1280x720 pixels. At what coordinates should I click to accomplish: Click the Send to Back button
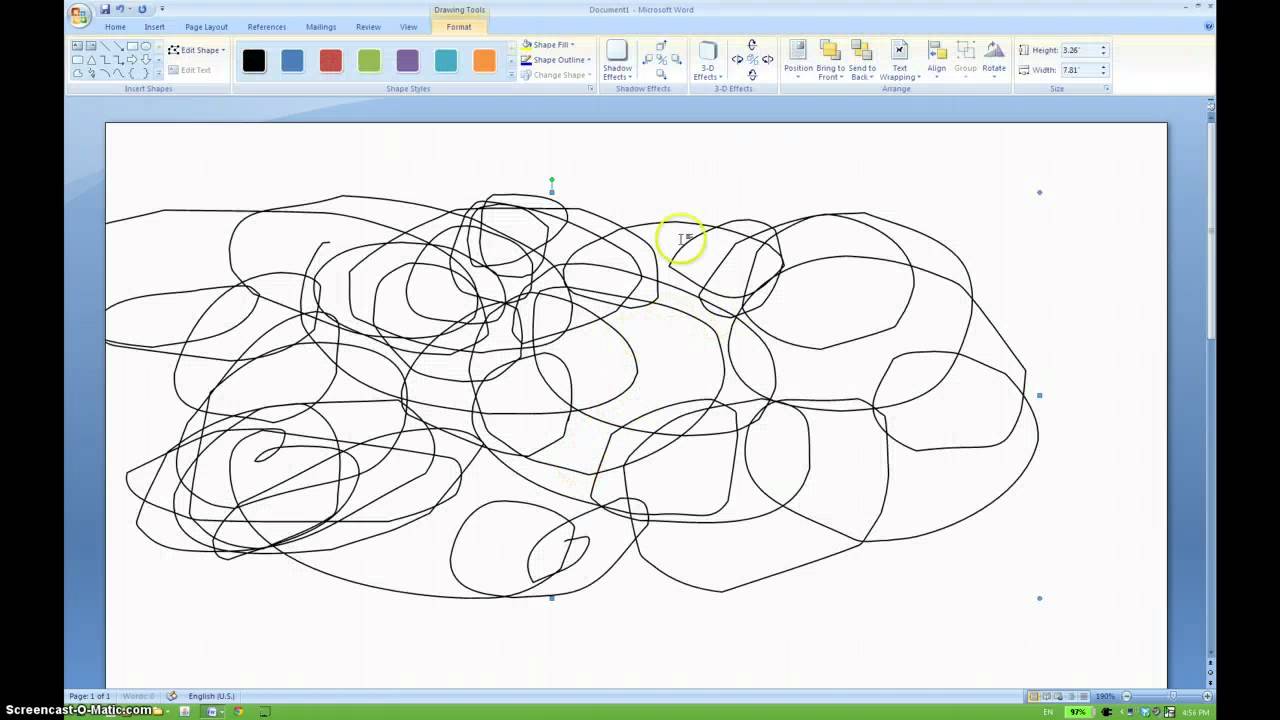click(862, 58)
